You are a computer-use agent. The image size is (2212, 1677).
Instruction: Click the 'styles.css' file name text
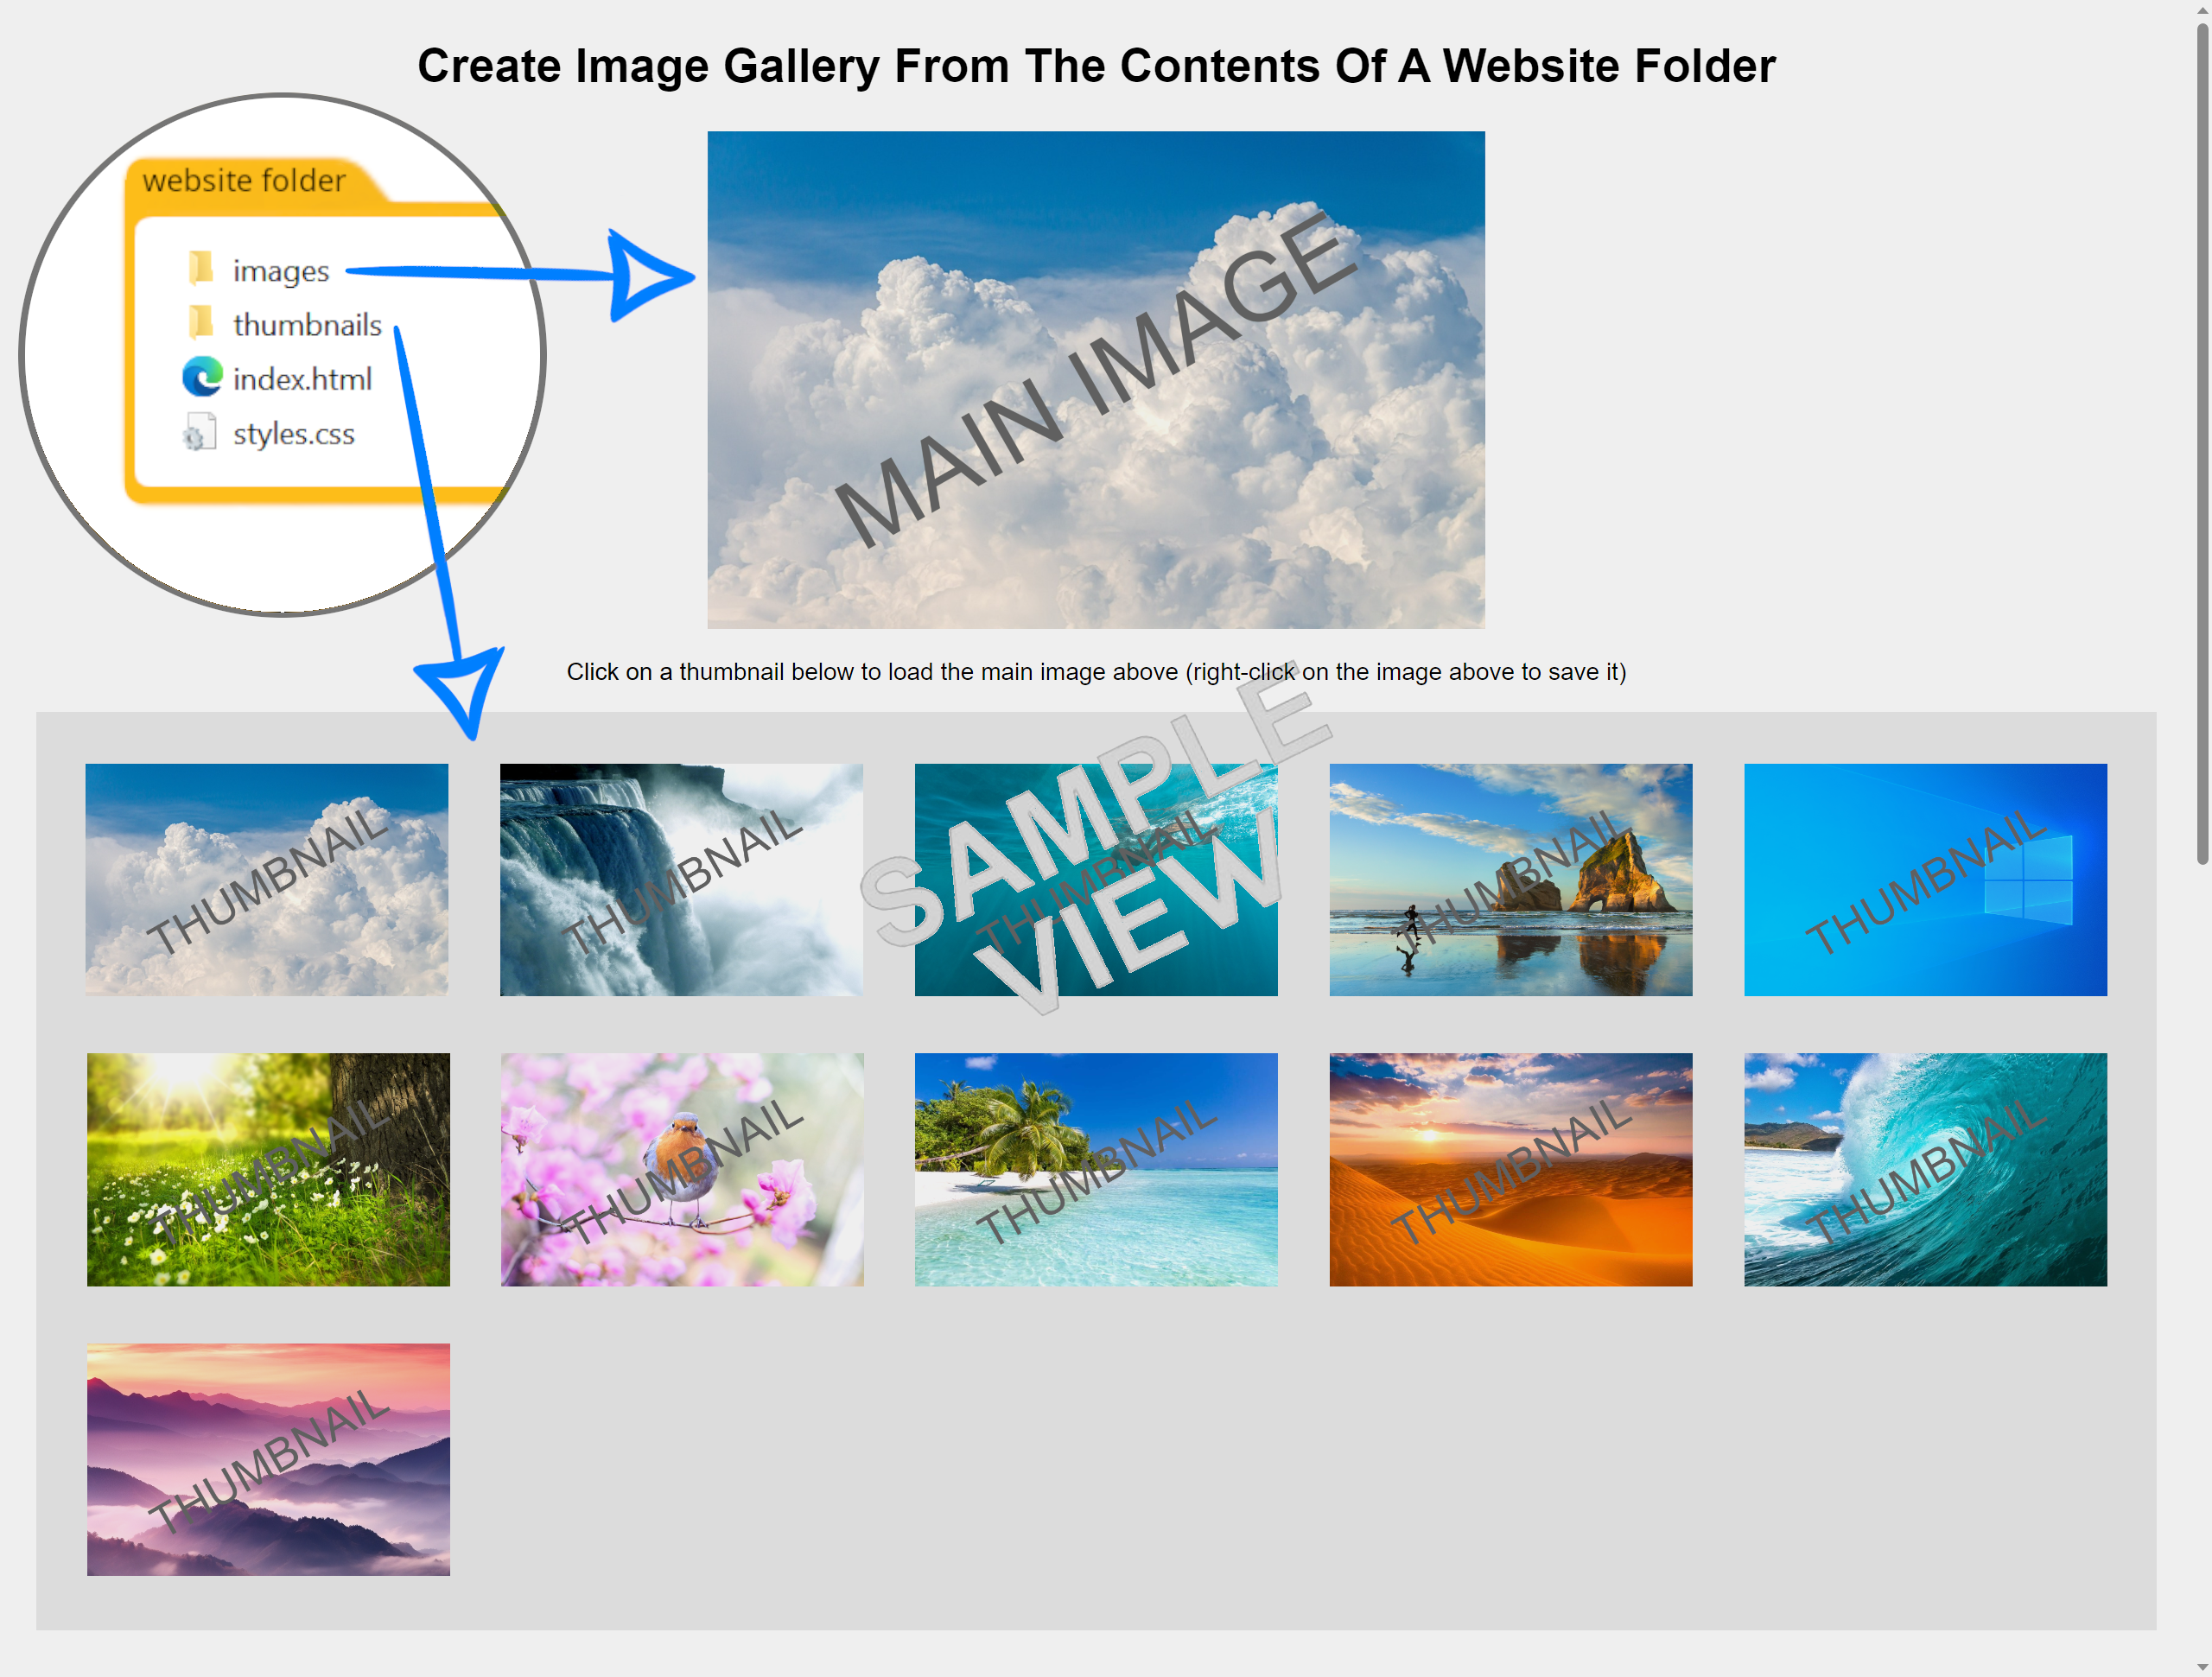click(x=294, y=434)
